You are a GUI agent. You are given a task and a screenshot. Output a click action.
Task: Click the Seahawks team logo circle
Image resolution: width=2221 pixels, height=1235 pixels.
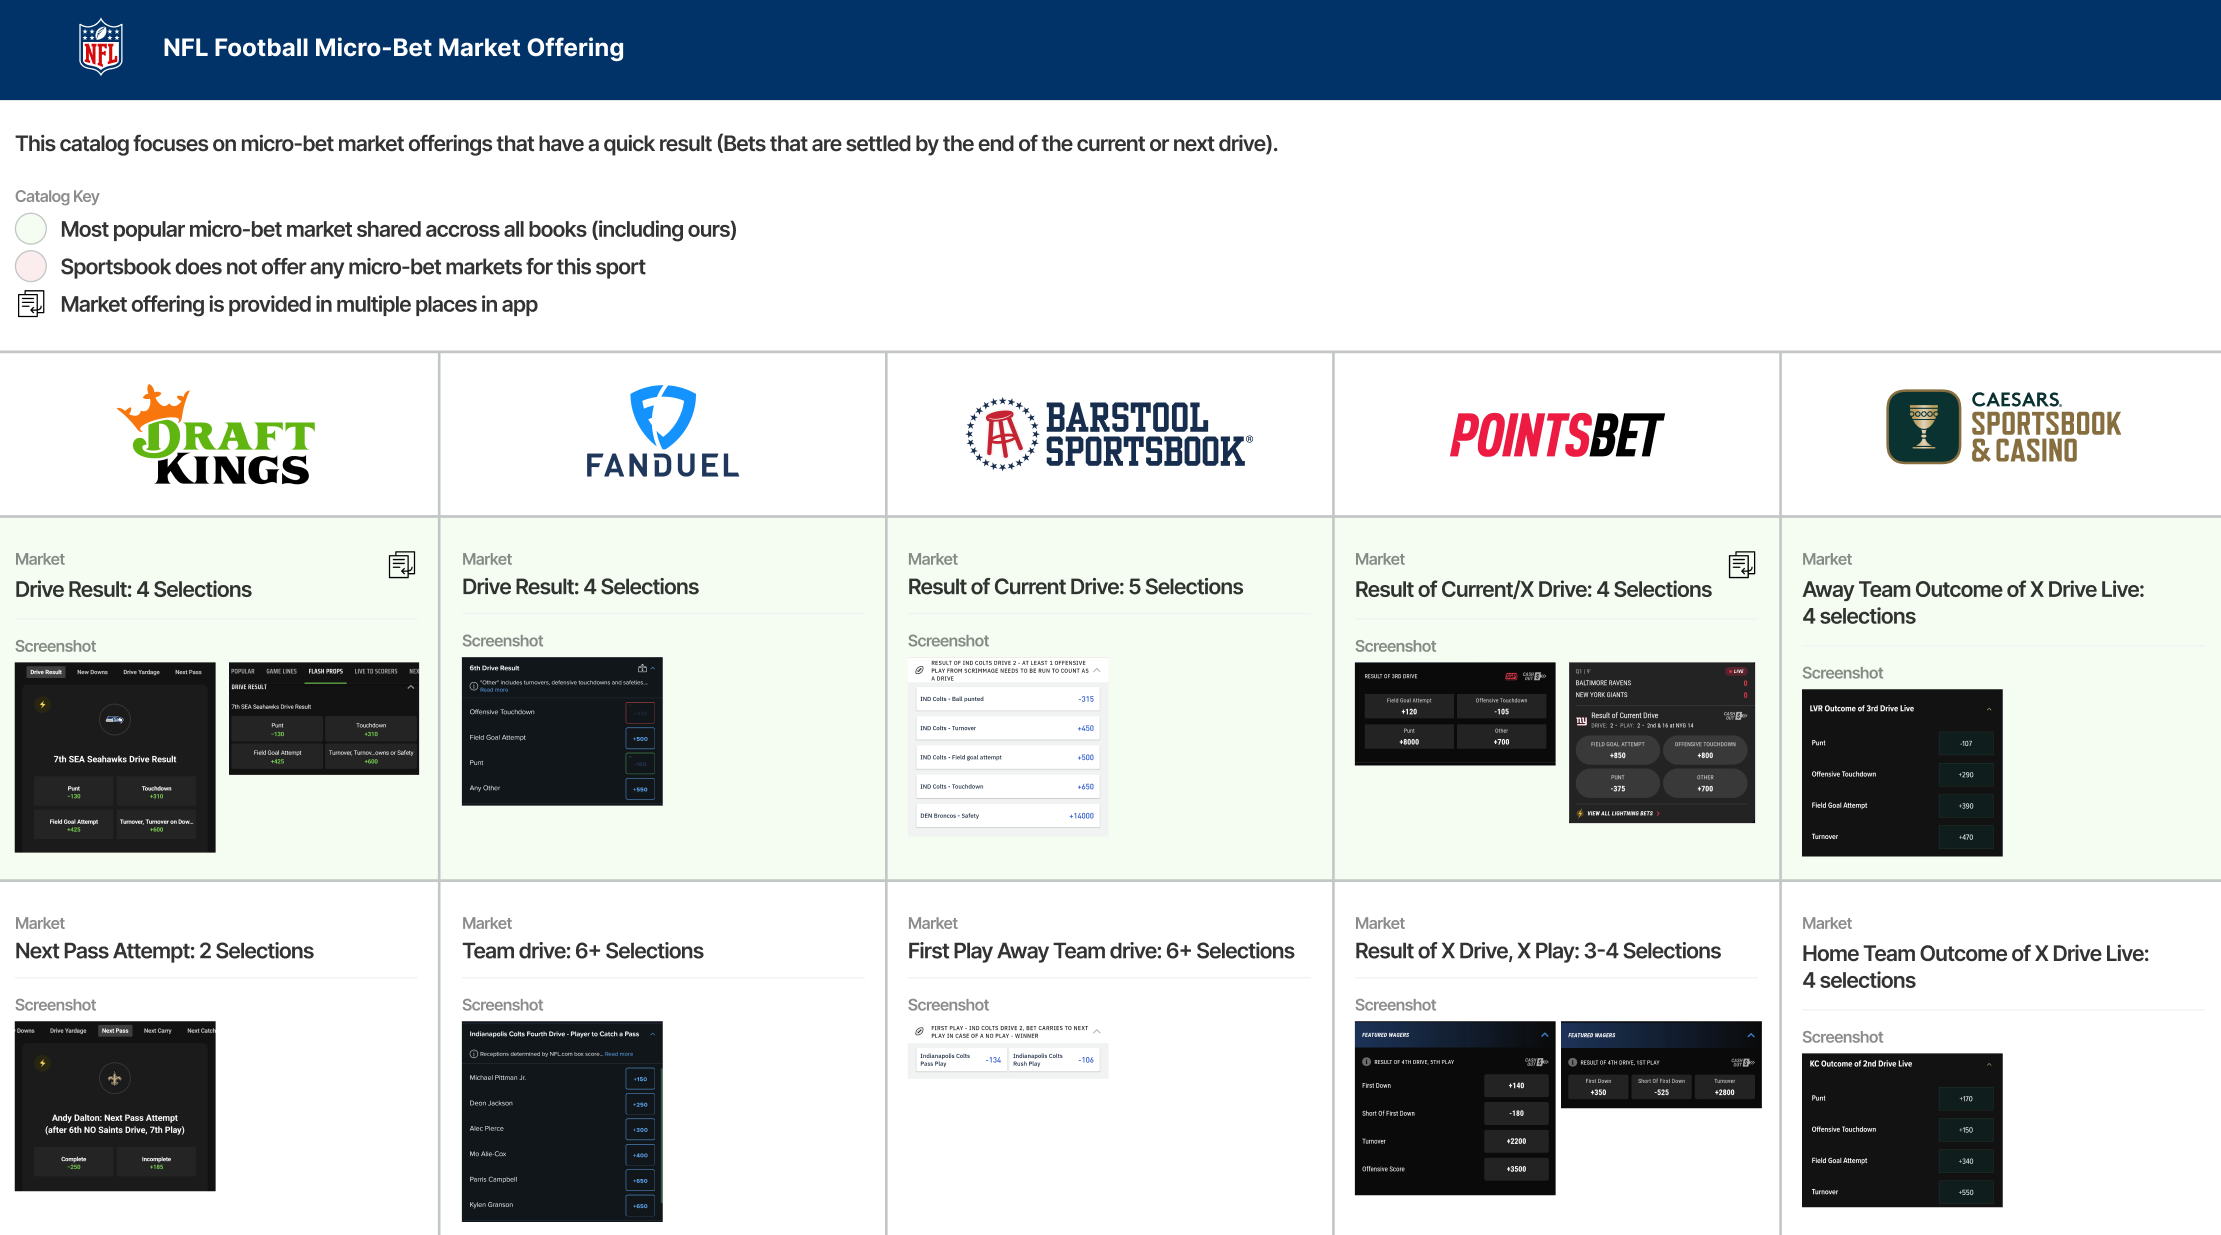tap(114, 719)
